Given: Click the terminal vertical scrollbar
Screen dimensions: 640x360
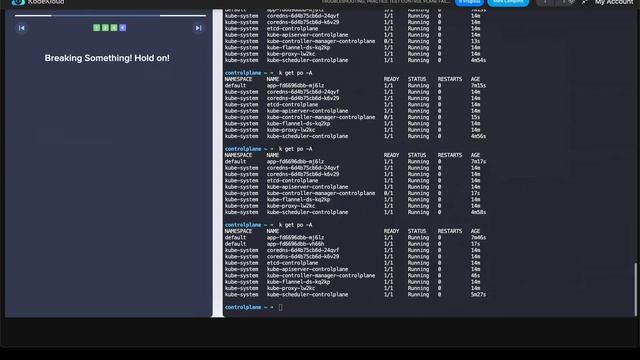Looking at the screenshot, I should point(636,289).
